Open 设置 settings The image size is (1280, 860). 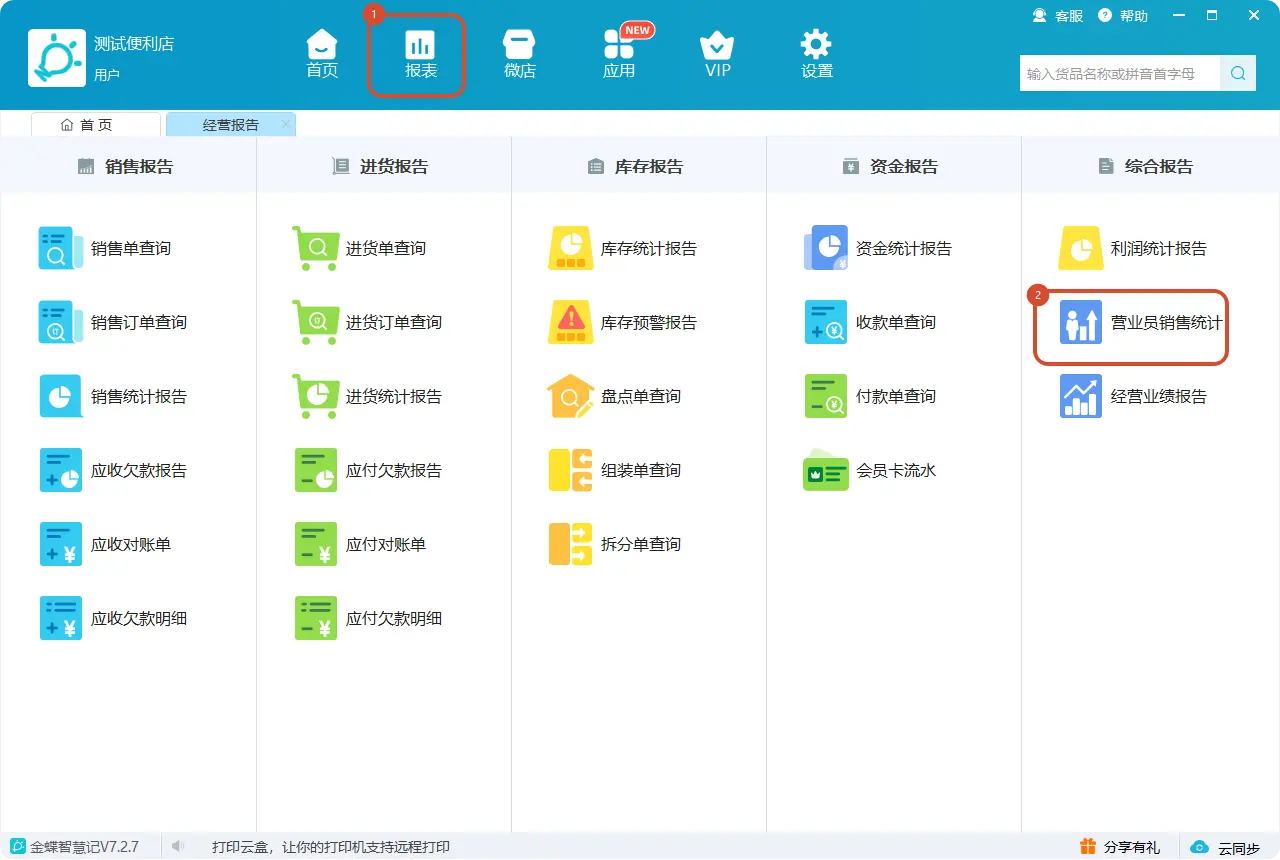click(x=817, y=55)
